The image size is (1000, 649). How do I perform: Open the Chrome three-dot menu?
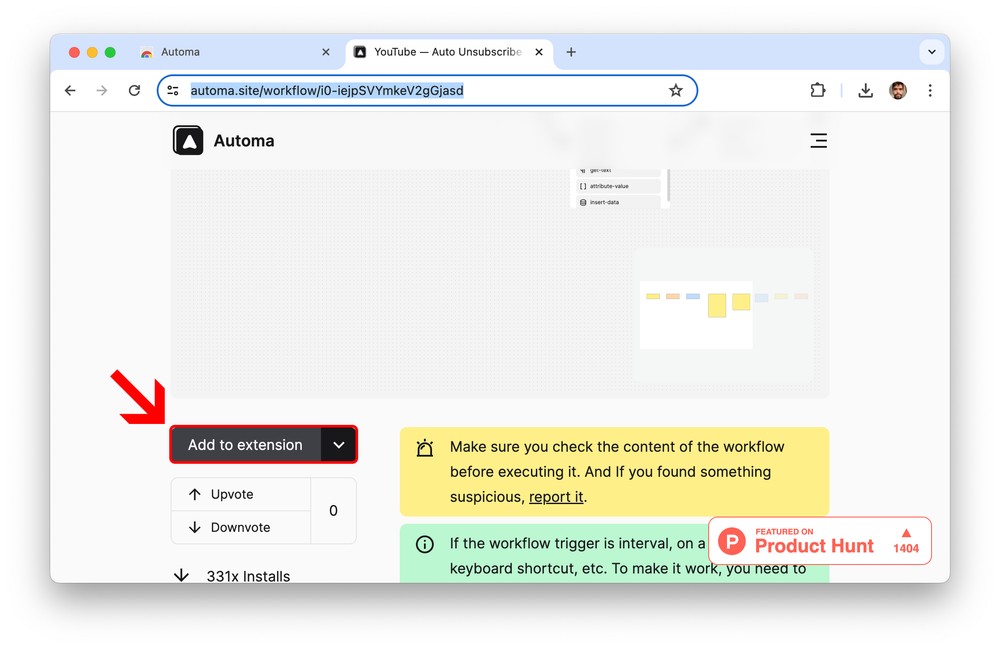click(929, 91)
